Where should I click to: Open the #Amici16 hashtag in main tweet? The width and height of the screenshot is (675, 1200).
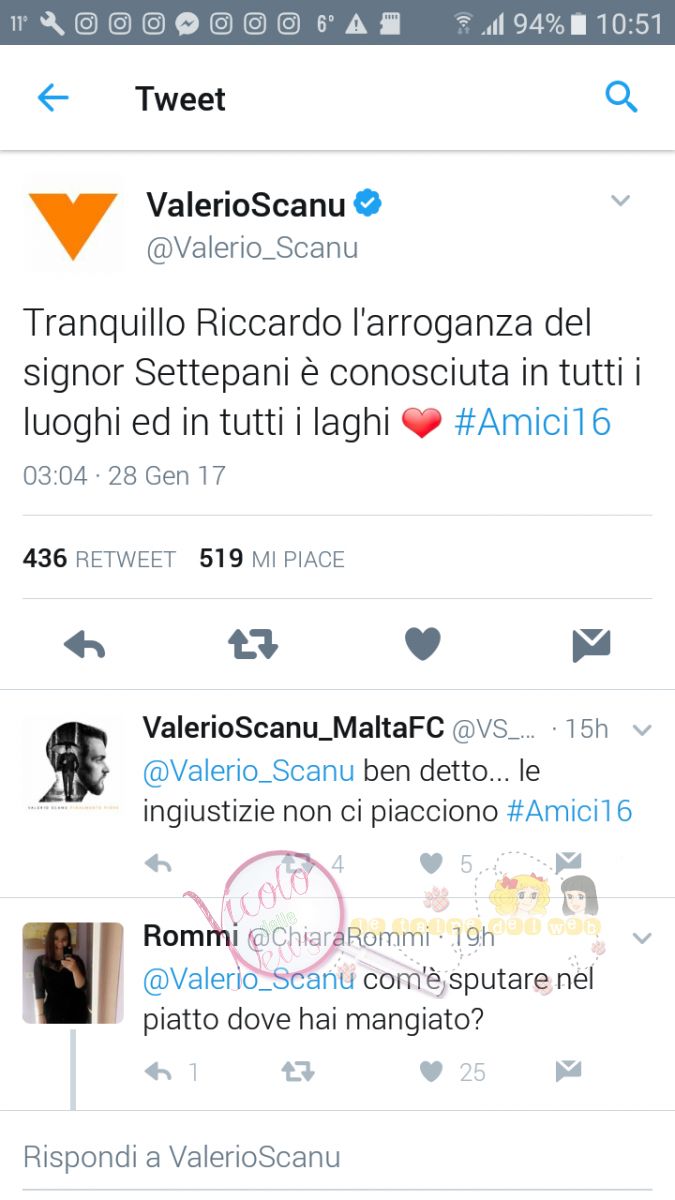(x=532, y=422)
